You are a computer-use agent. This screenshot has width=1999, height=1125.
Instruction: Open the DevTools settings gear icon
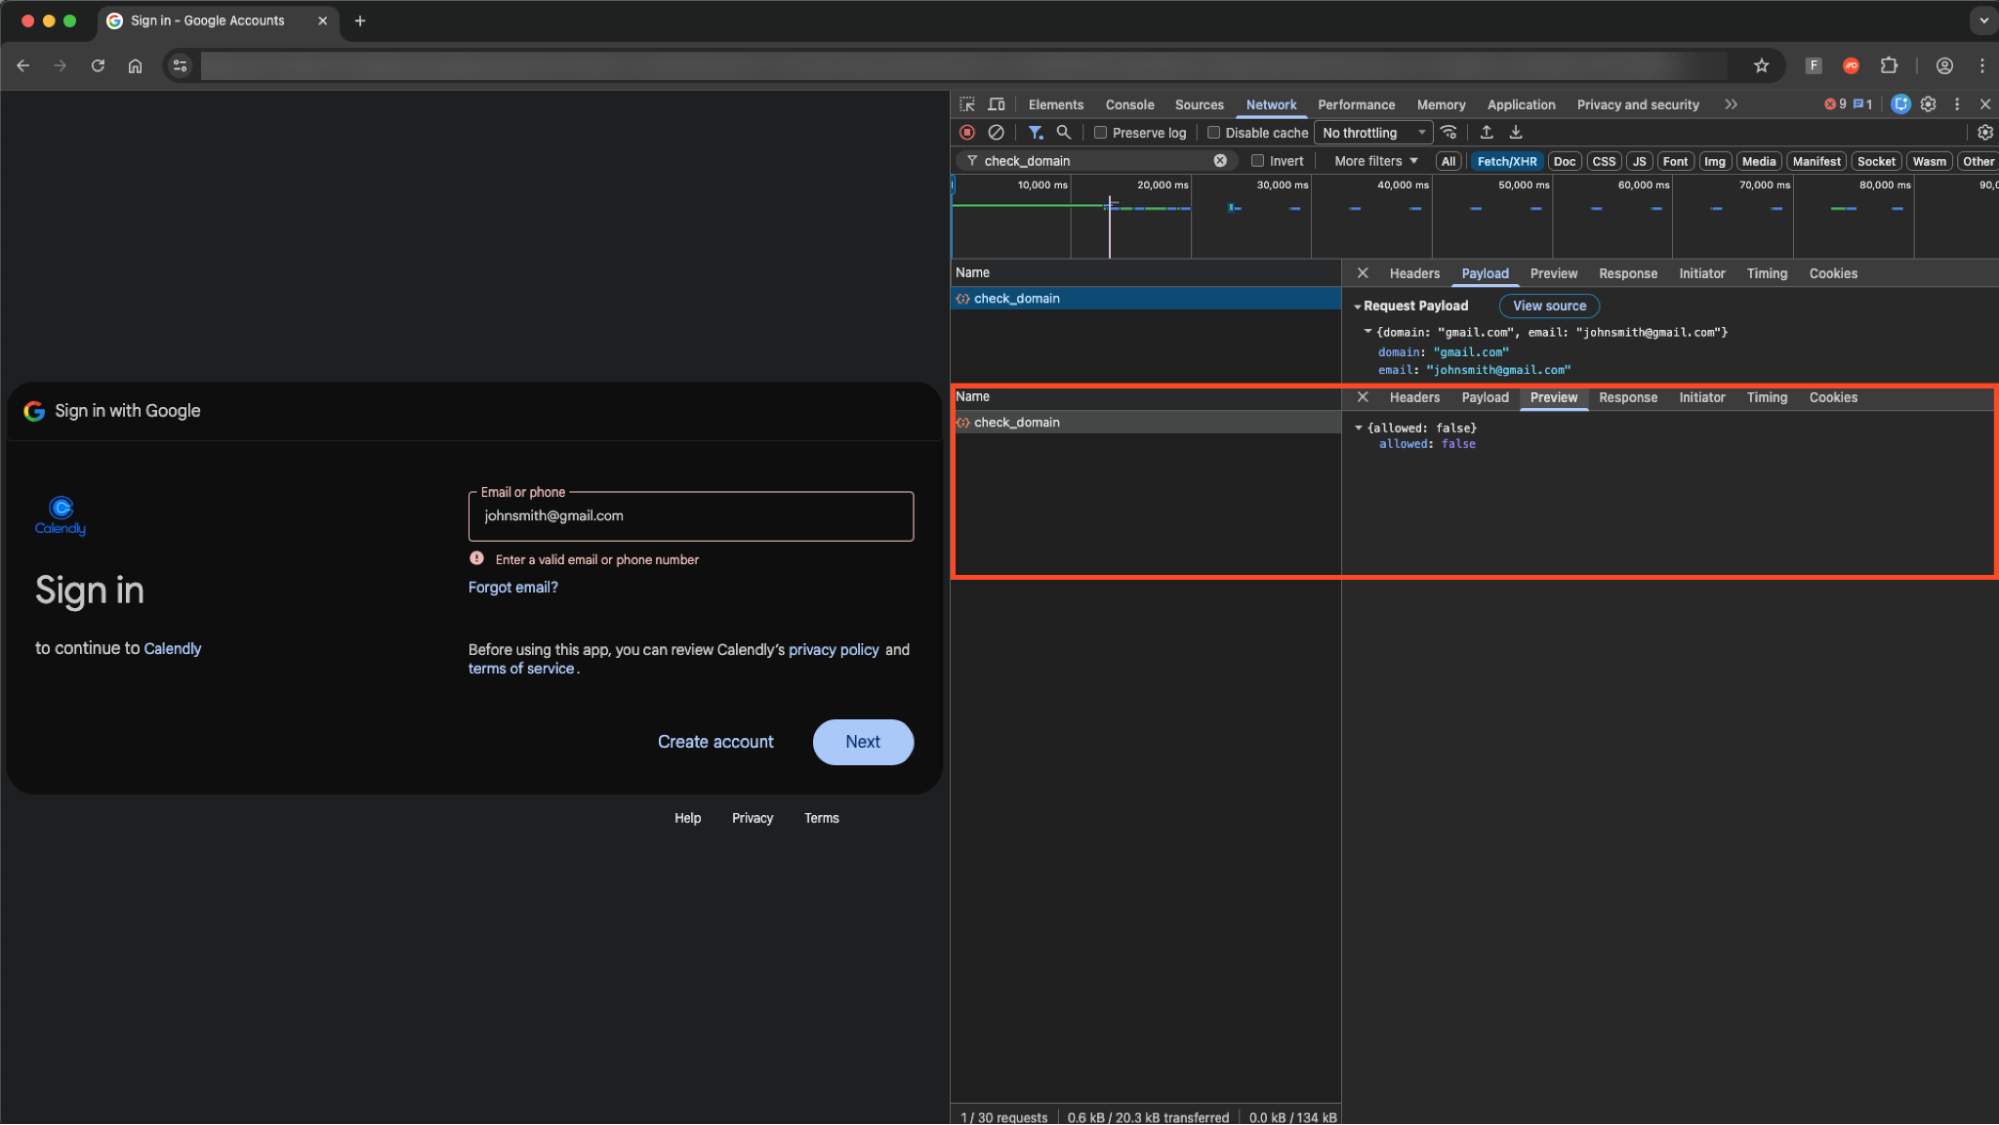point(1929,104)
